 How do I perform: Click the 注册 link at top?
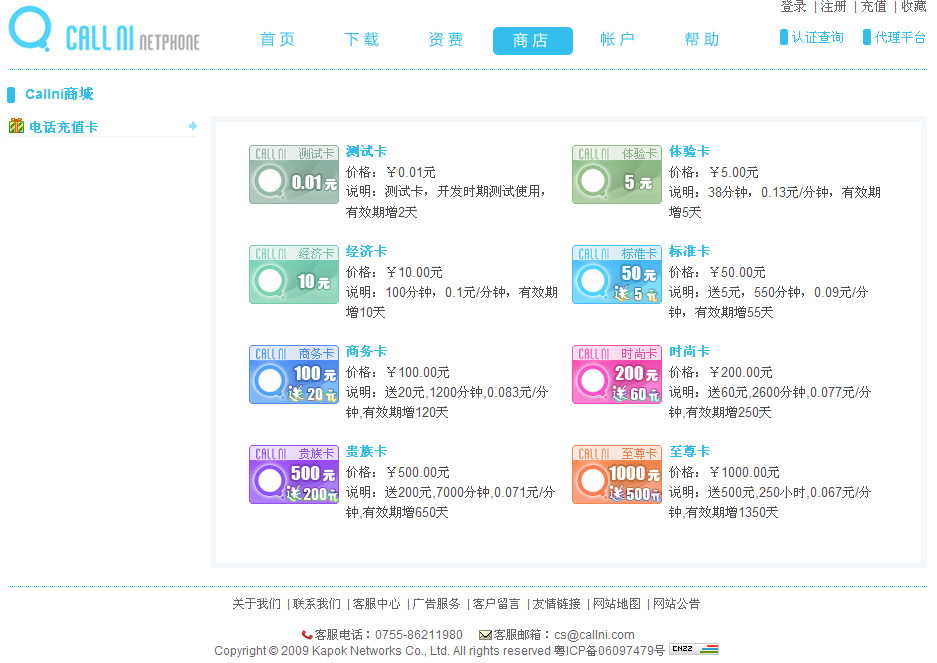pyautogui.click(x=834, y=7)
